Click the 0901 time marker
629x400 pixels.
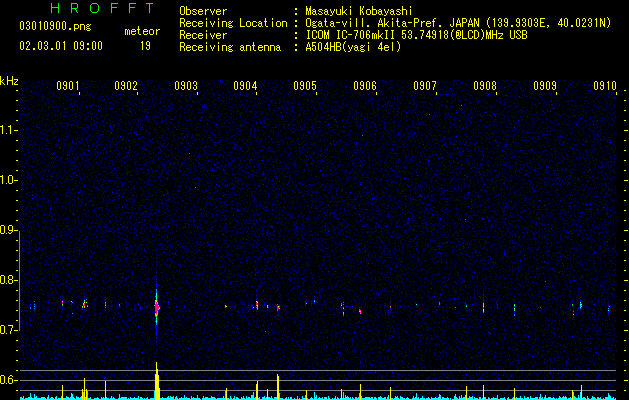click(67, 86)
